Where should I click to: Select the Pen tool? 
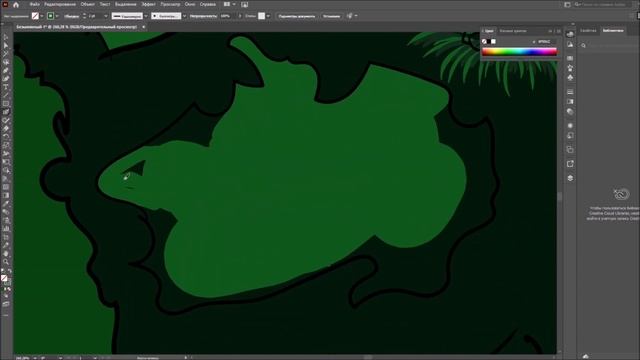pos(6,71)
